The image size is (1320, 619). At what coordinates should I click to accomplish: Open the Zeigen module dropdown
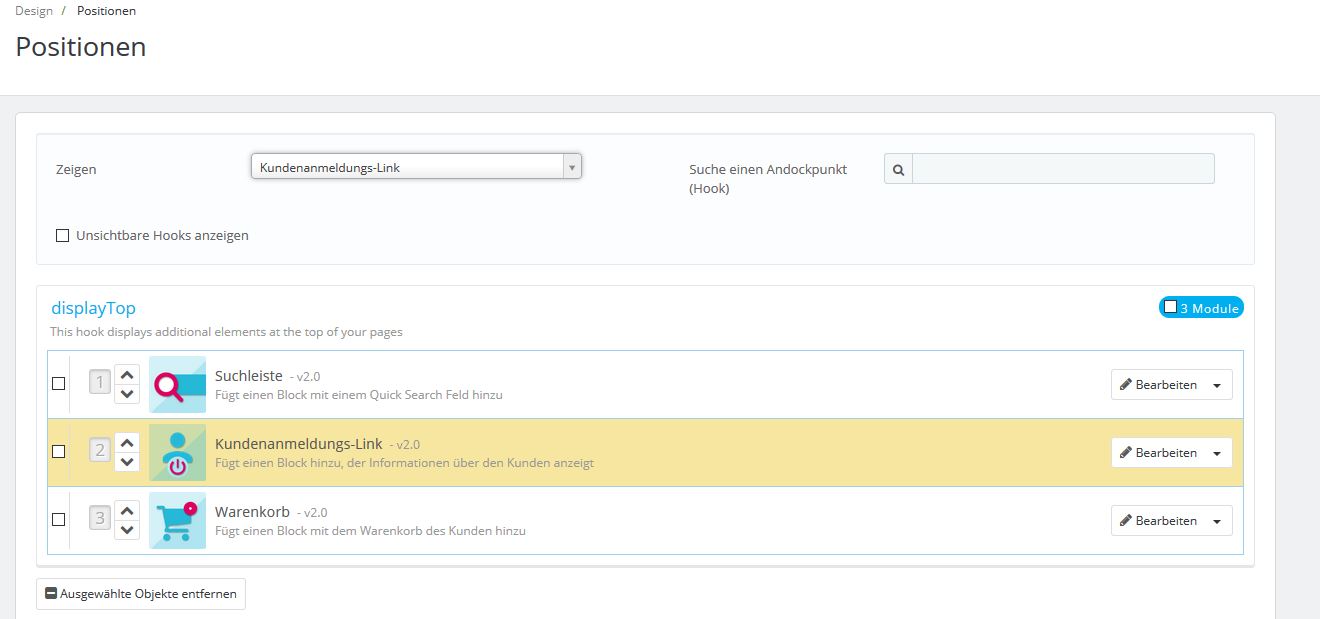tap(416, 167)
